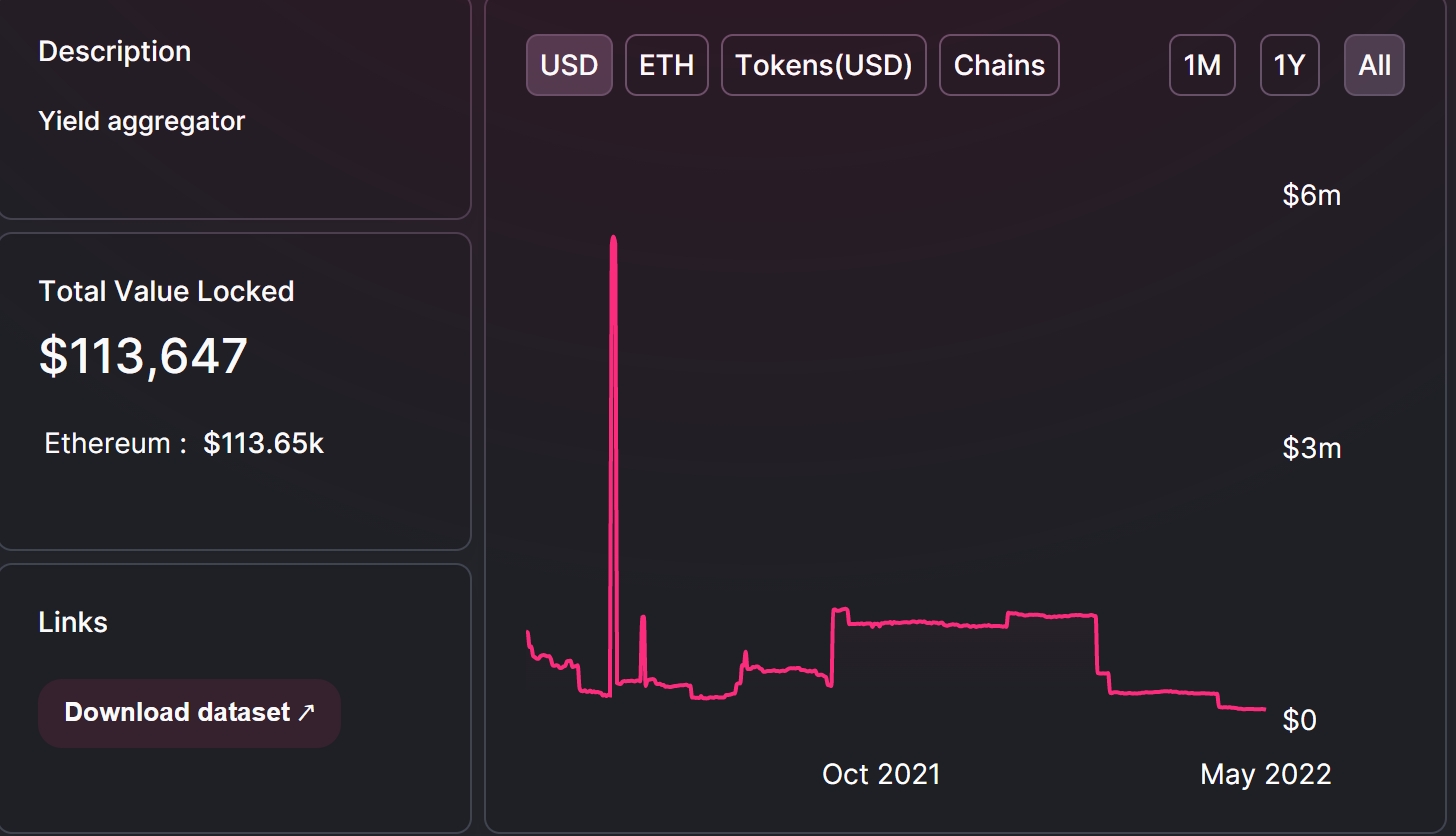The width and height of the screenshot is (1456, 836).
Task: Click the Oct 2021 axis label
Action: [x=881, y=774]
